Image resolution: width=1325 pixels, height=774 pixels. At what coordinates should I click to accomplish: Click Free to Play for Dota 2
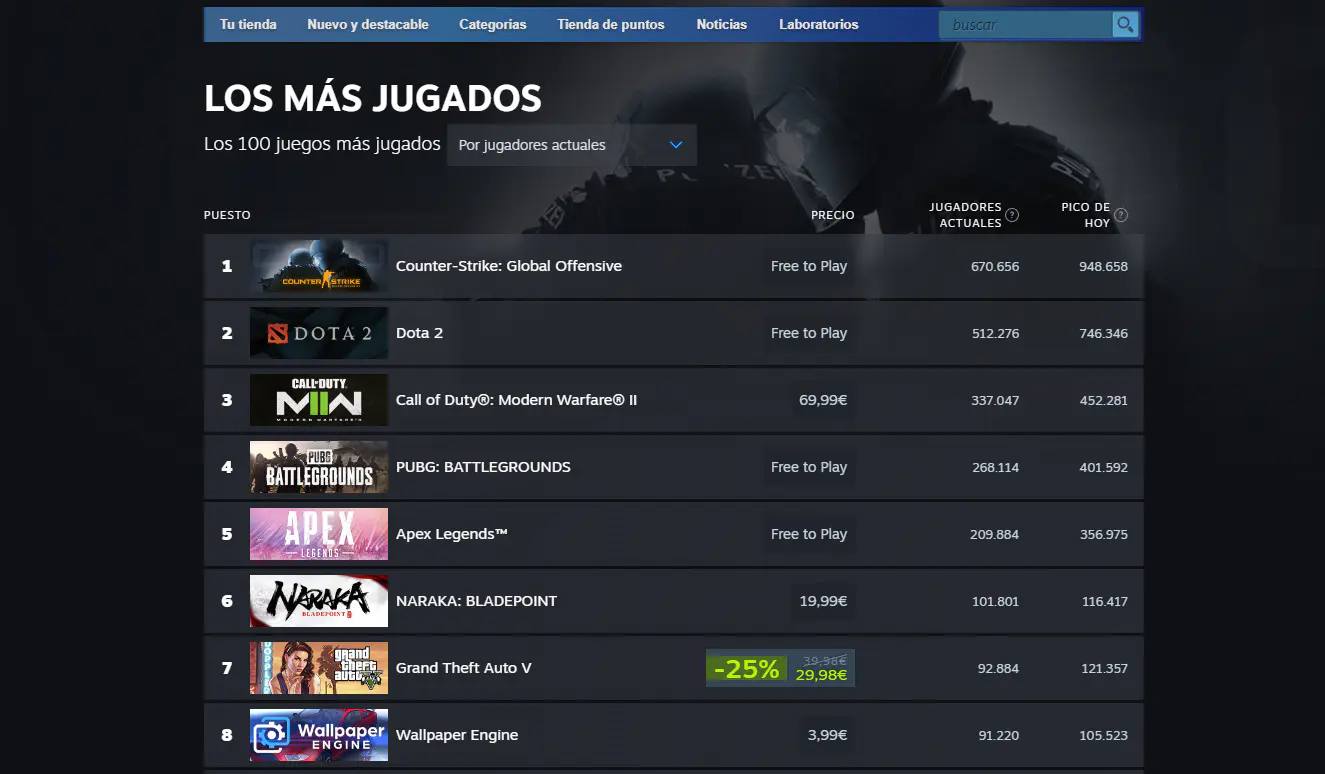809,333
